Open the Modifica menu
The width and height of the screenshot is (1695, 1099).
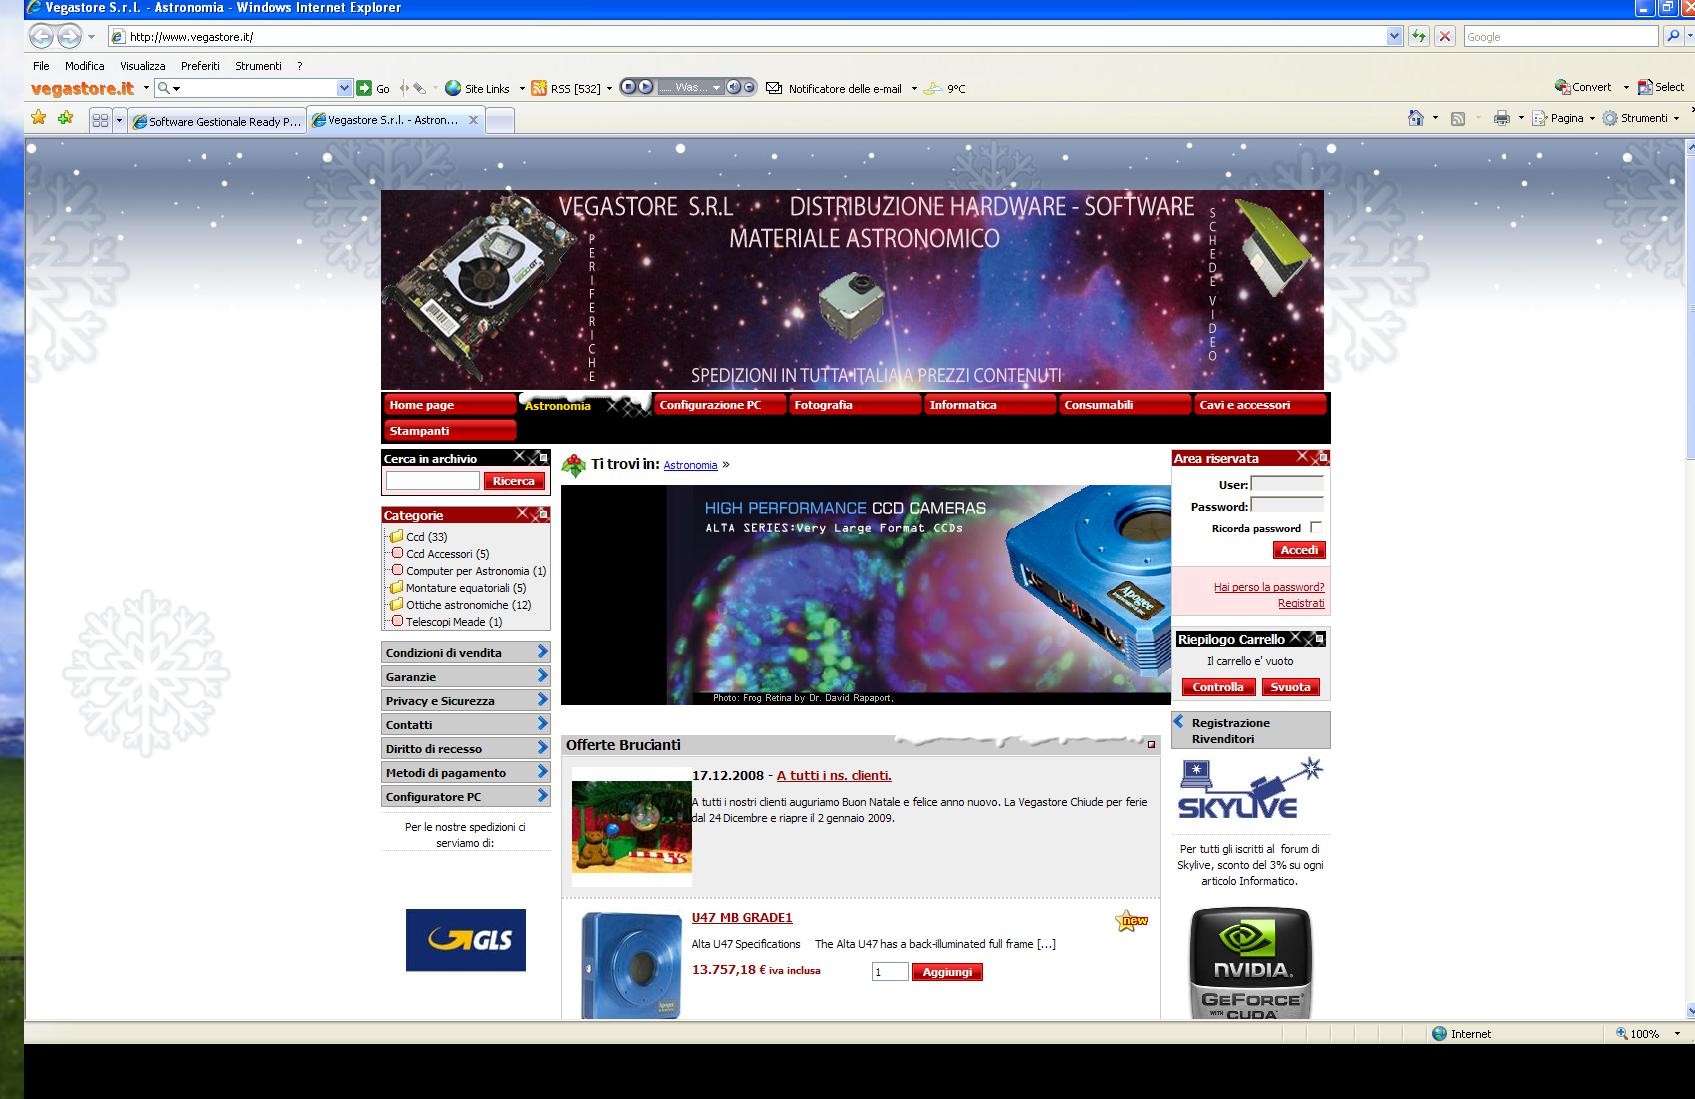tap(85, 66)
